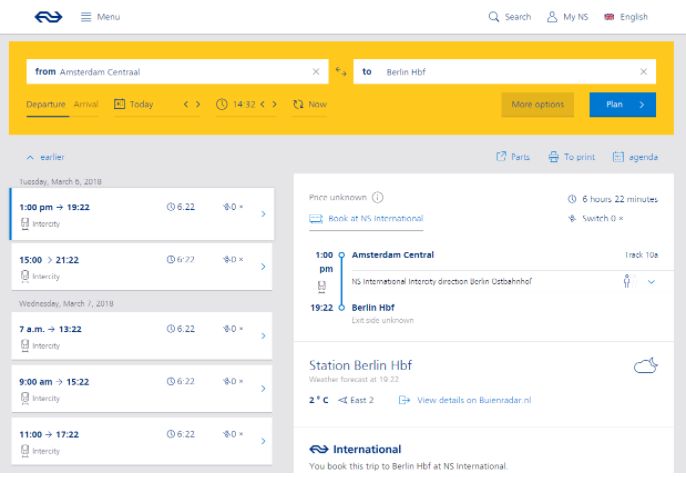
Task: Click the Switch 0 × transfer icon
Action: (x=572, y=218)
